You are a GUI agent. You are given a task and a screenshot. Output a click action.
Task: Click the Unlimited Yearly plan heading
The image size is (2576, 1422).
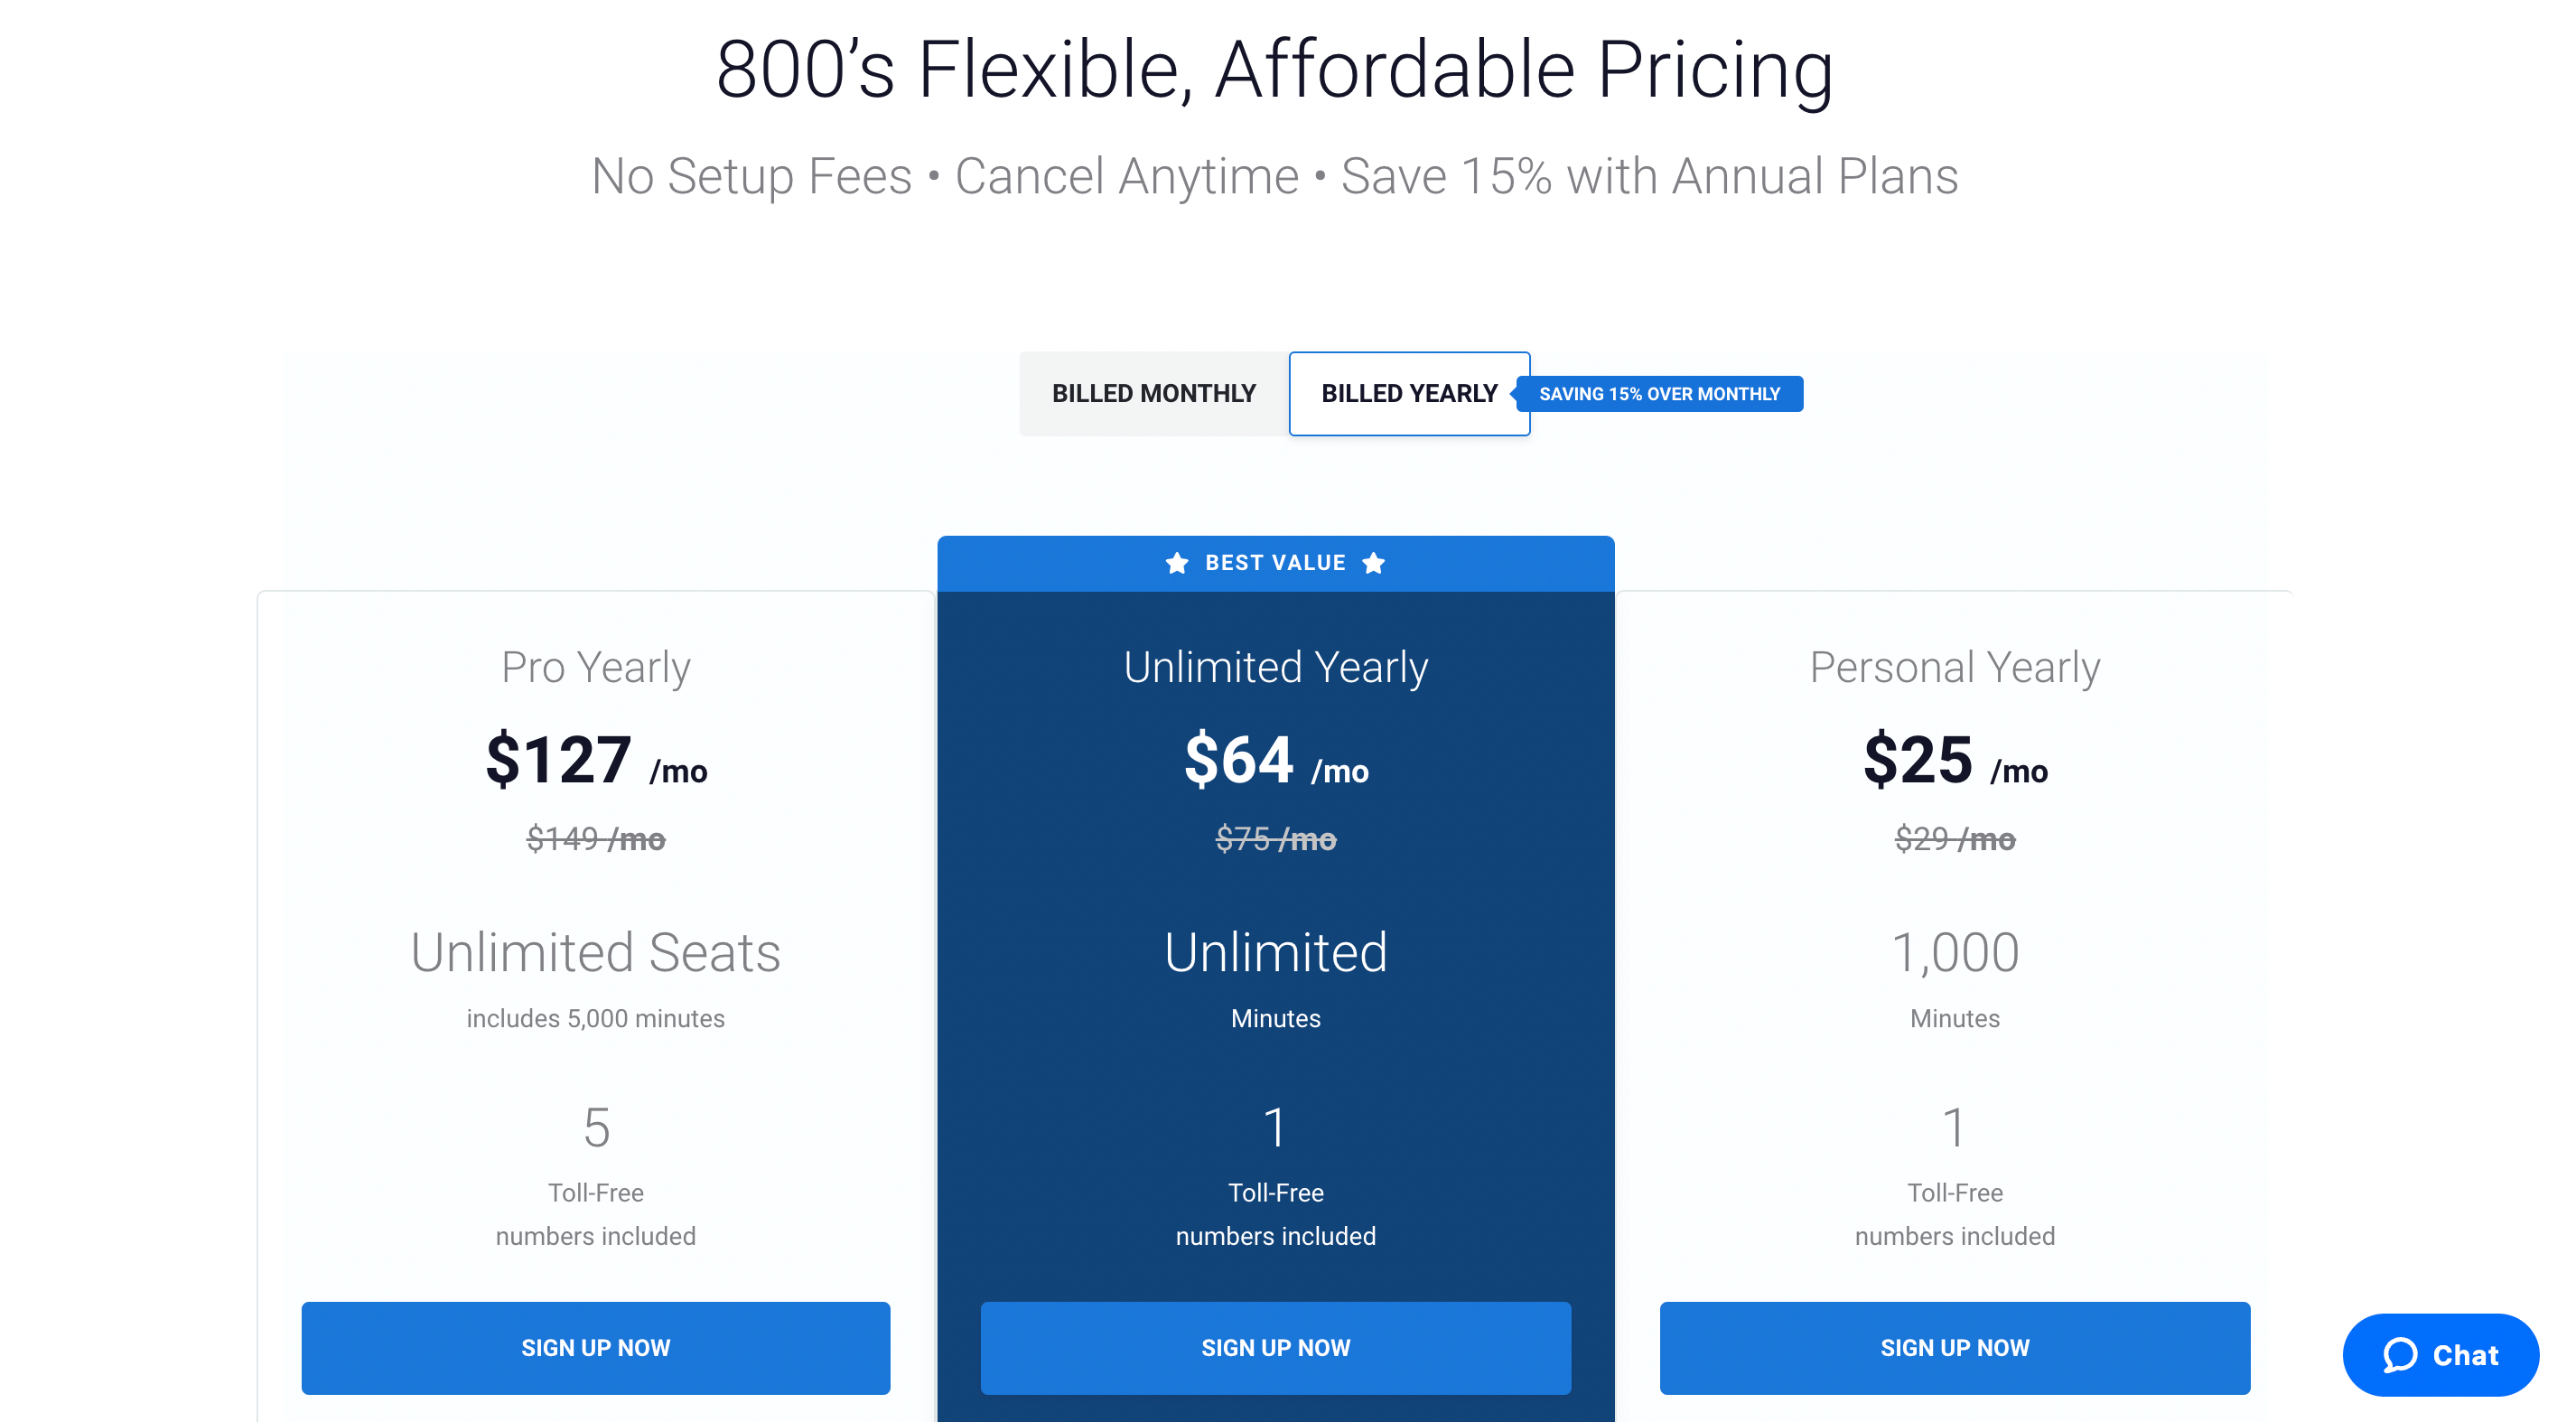(1275, 667)
